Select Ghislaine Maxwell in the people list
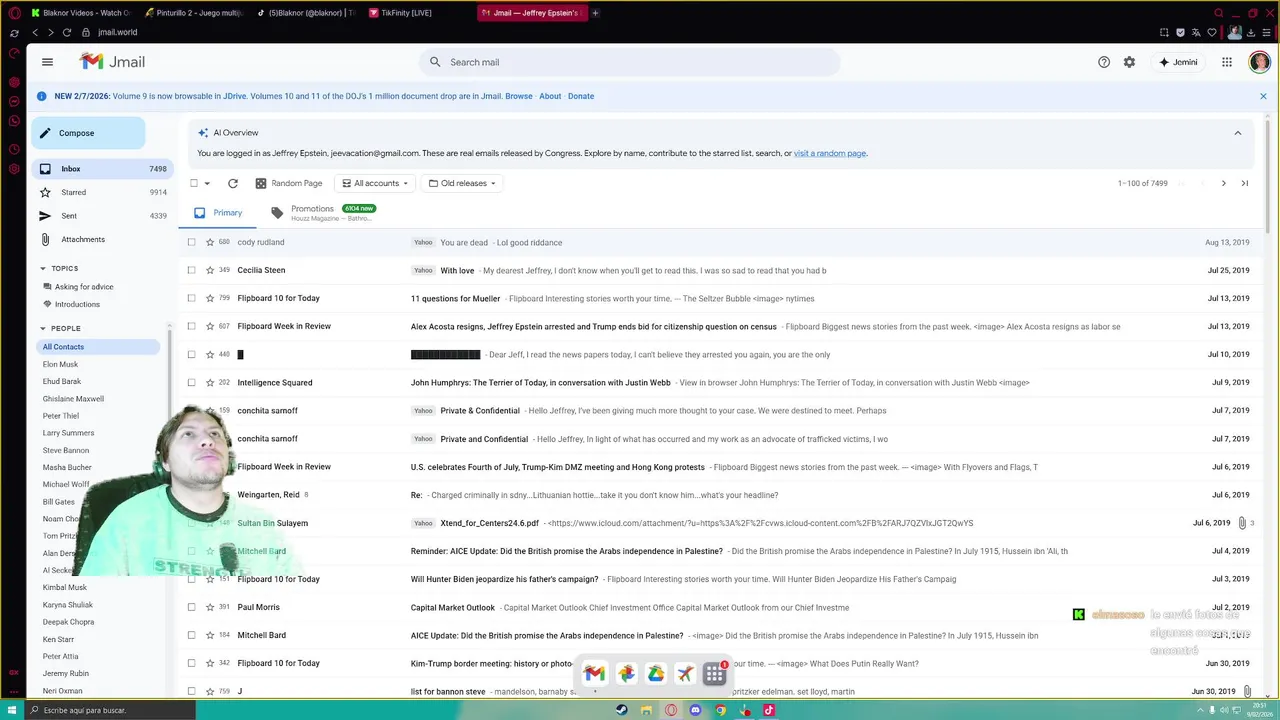 [x=73, y=398]
